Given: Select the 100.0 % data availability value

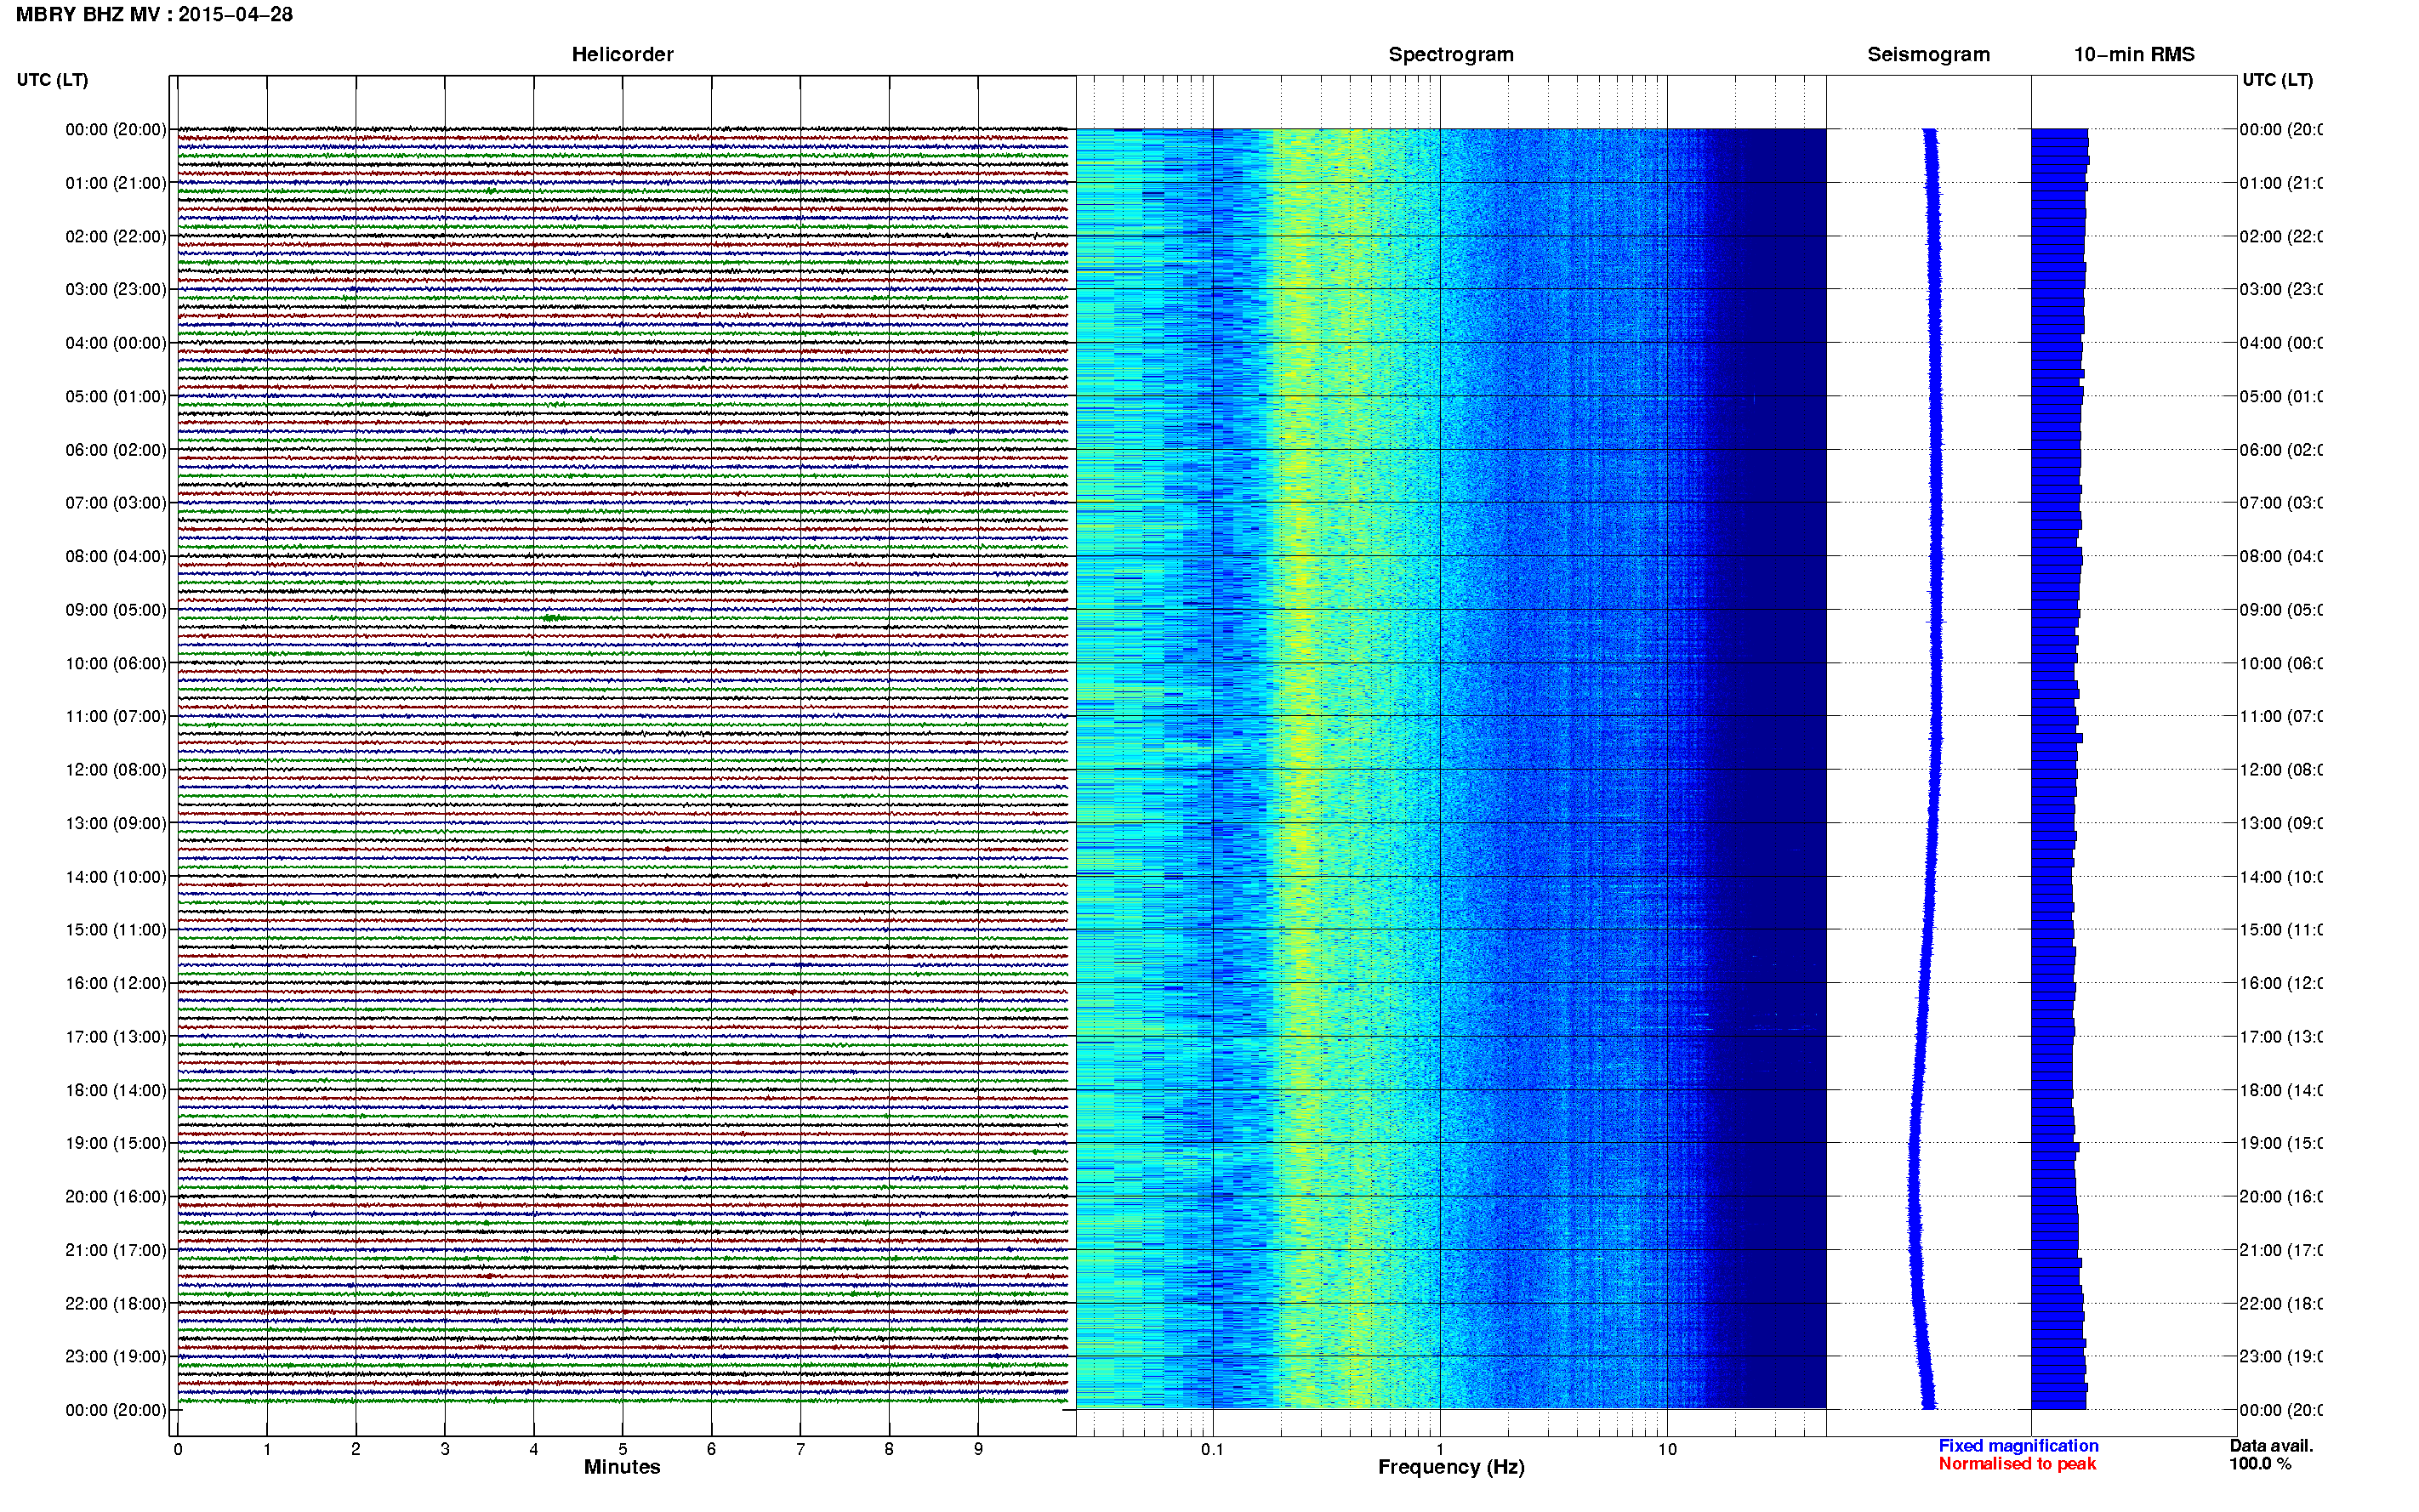Looking at the screenshot, I should click(2259, 1464).
